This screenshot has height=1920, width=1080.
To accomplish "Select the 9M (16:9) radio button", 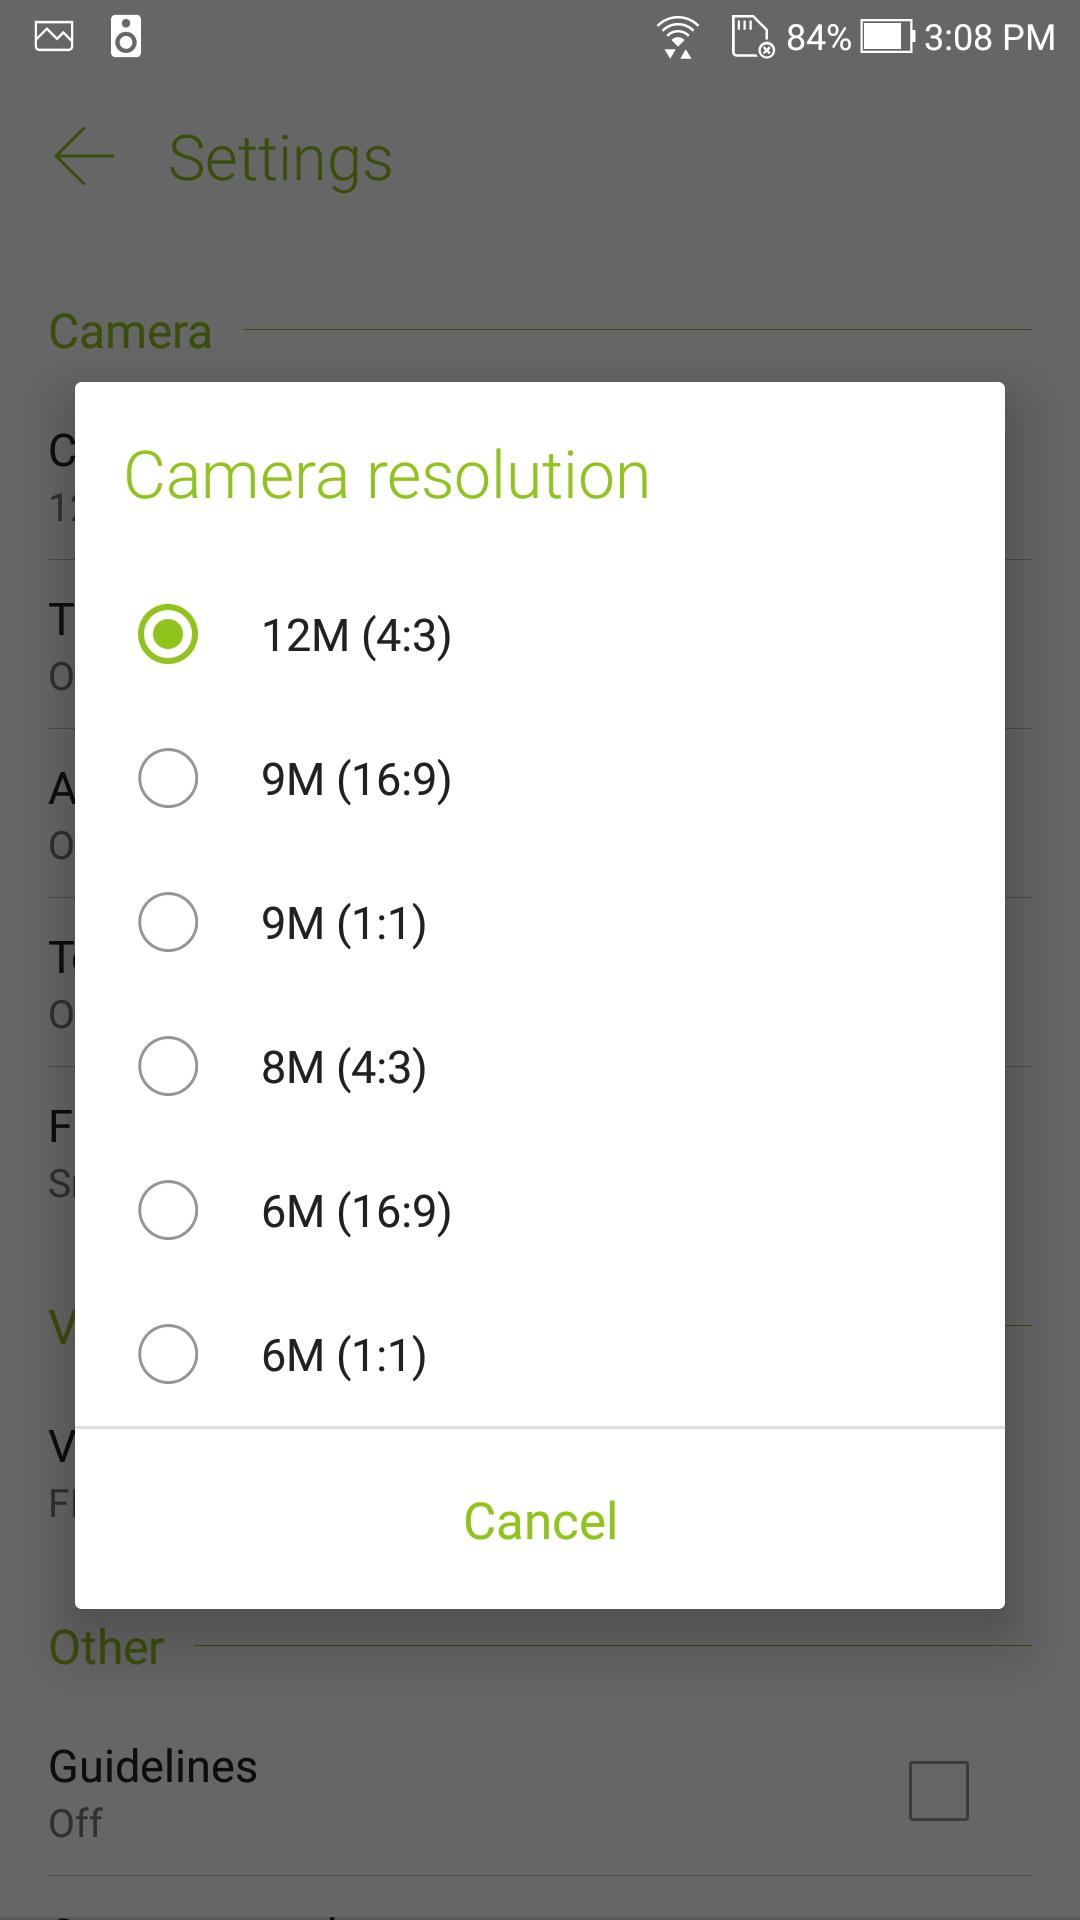I will (x=168, y=778).
